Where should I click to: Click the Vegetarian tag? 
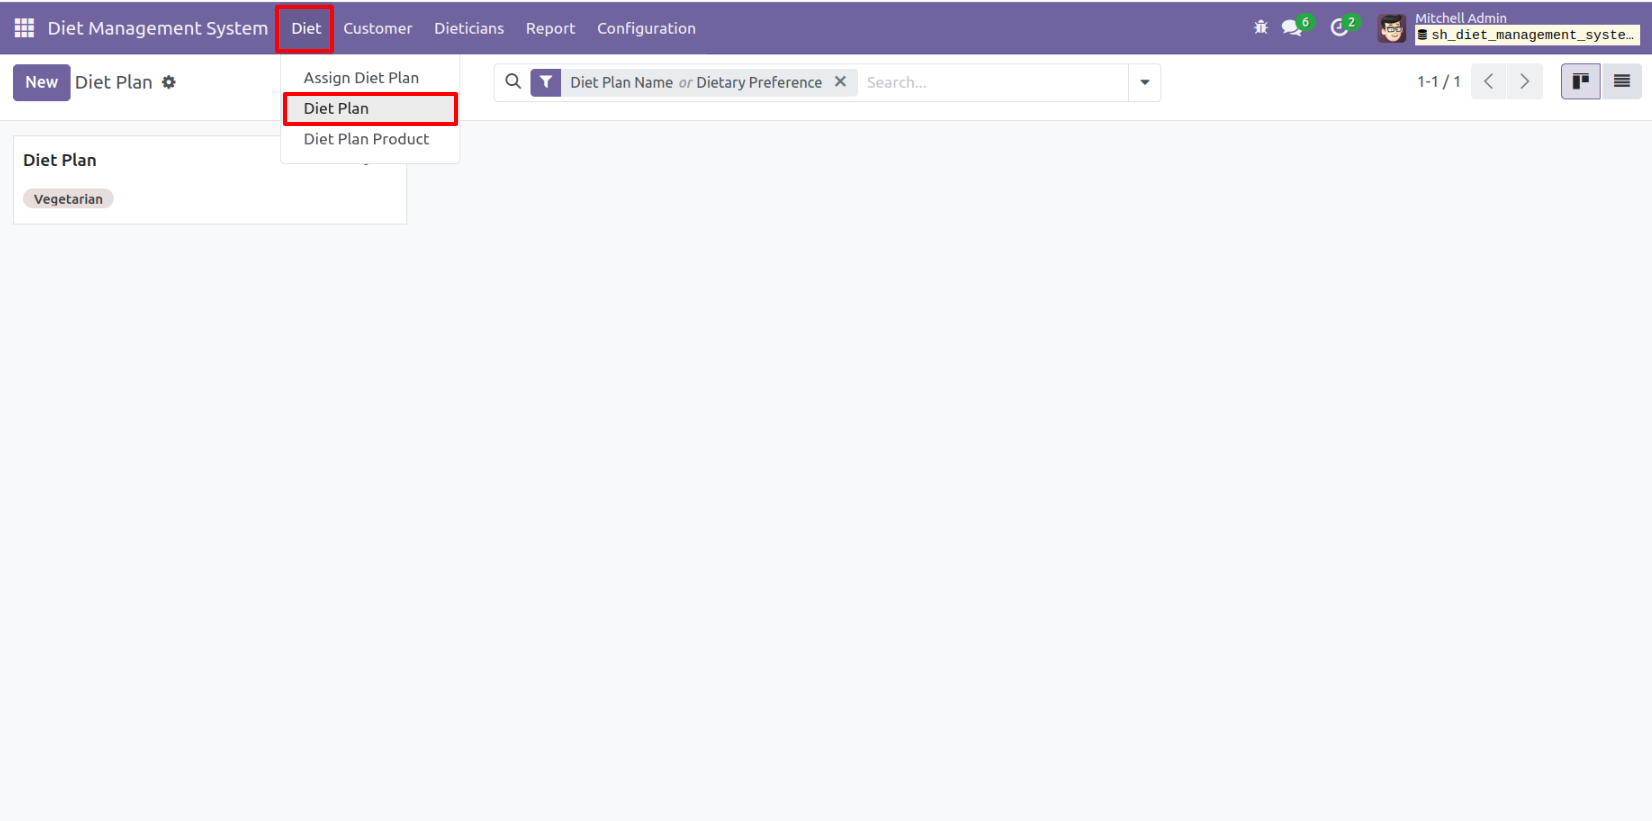click(x=68, y=199)
